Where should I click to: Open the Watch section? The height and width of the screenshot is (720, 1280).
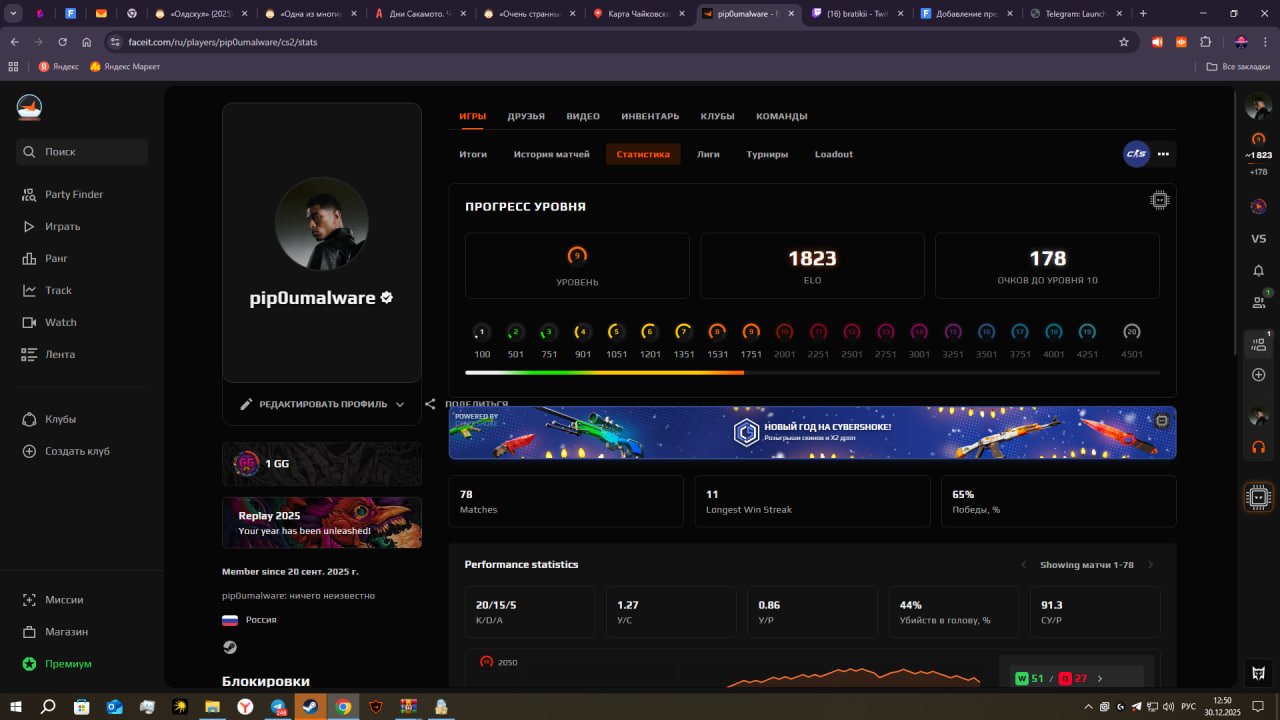(x=60, y=322)
